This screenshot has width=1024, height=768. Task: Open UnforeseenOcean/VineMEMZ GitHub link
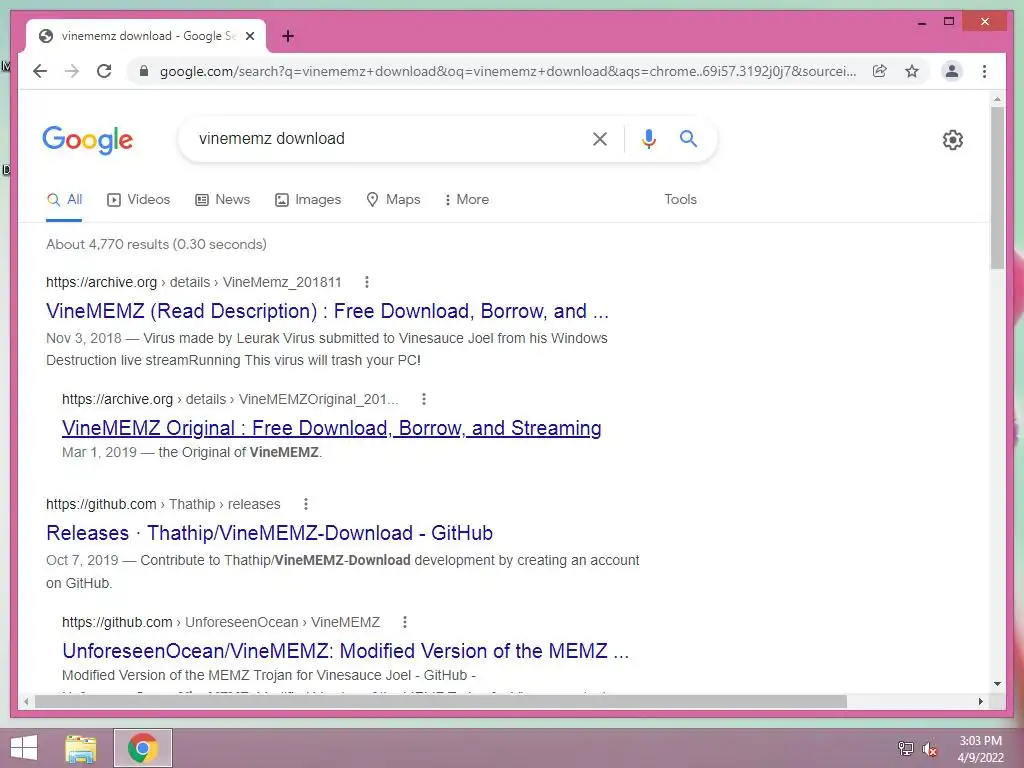[345, 651]
